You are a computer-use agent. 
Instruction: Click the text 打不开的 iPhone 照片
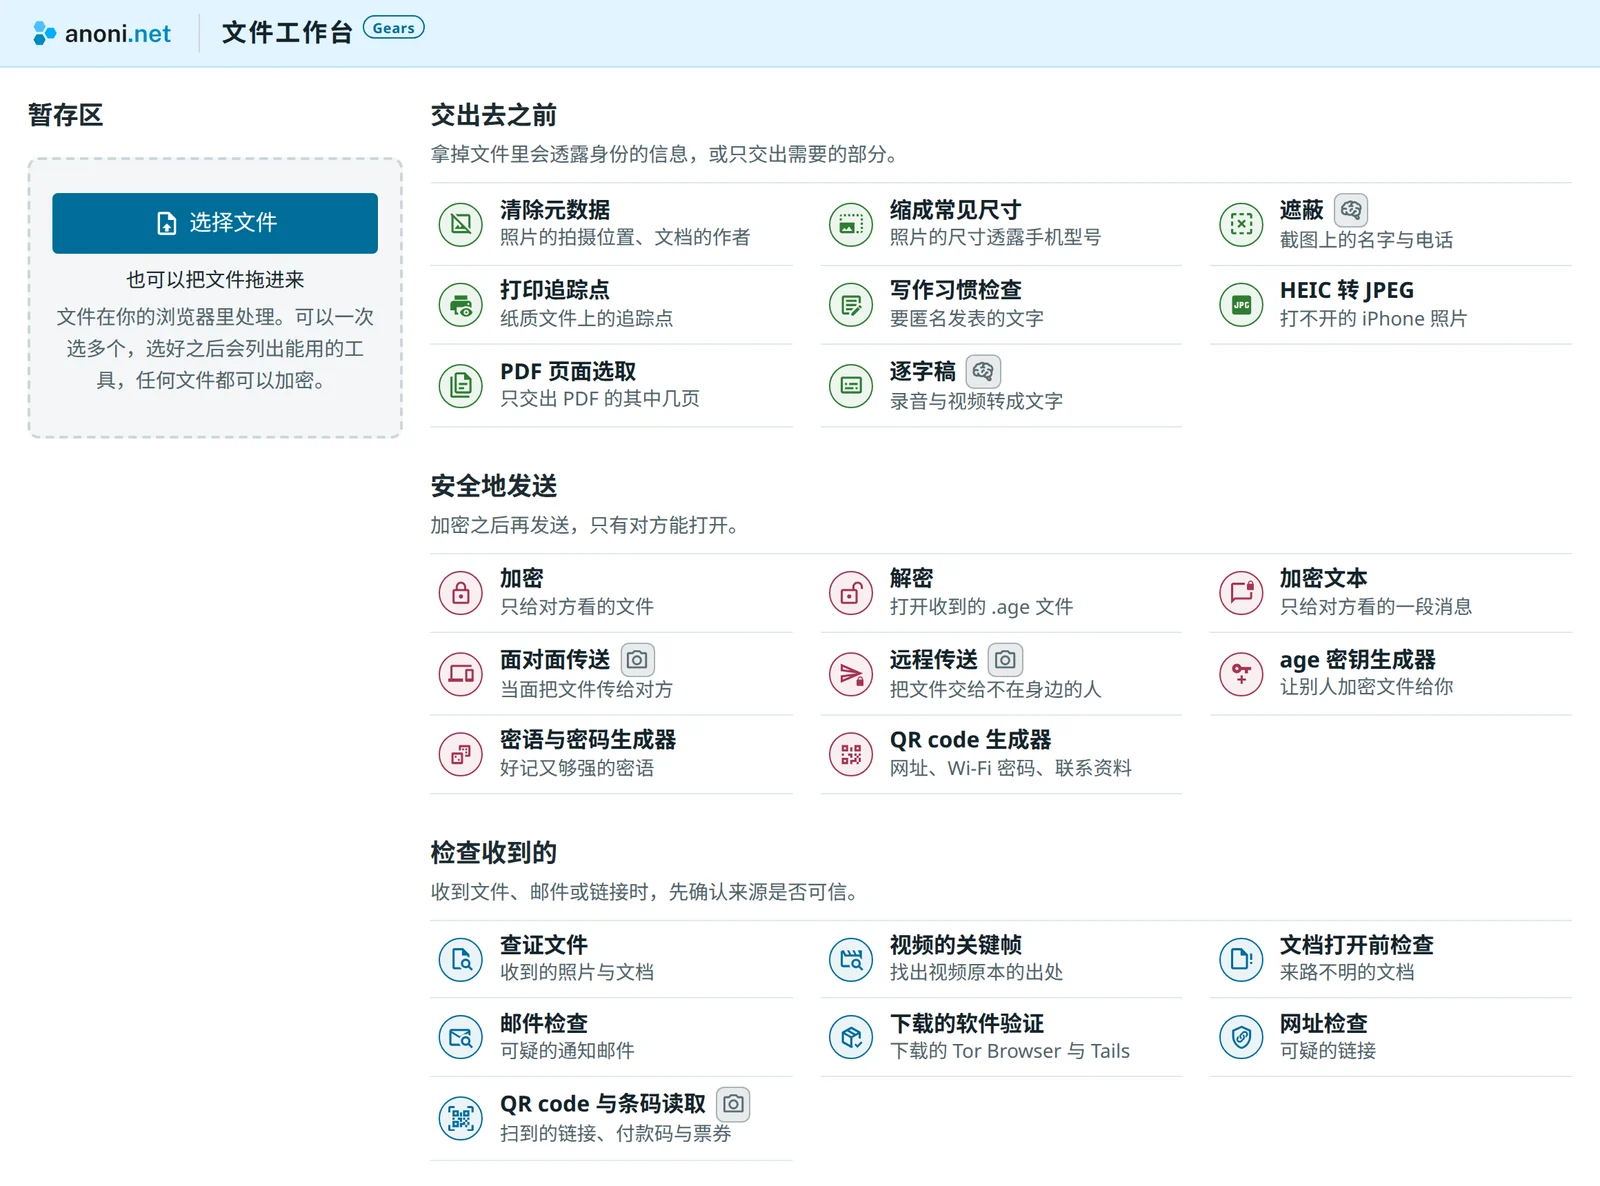pos(1373,319)
